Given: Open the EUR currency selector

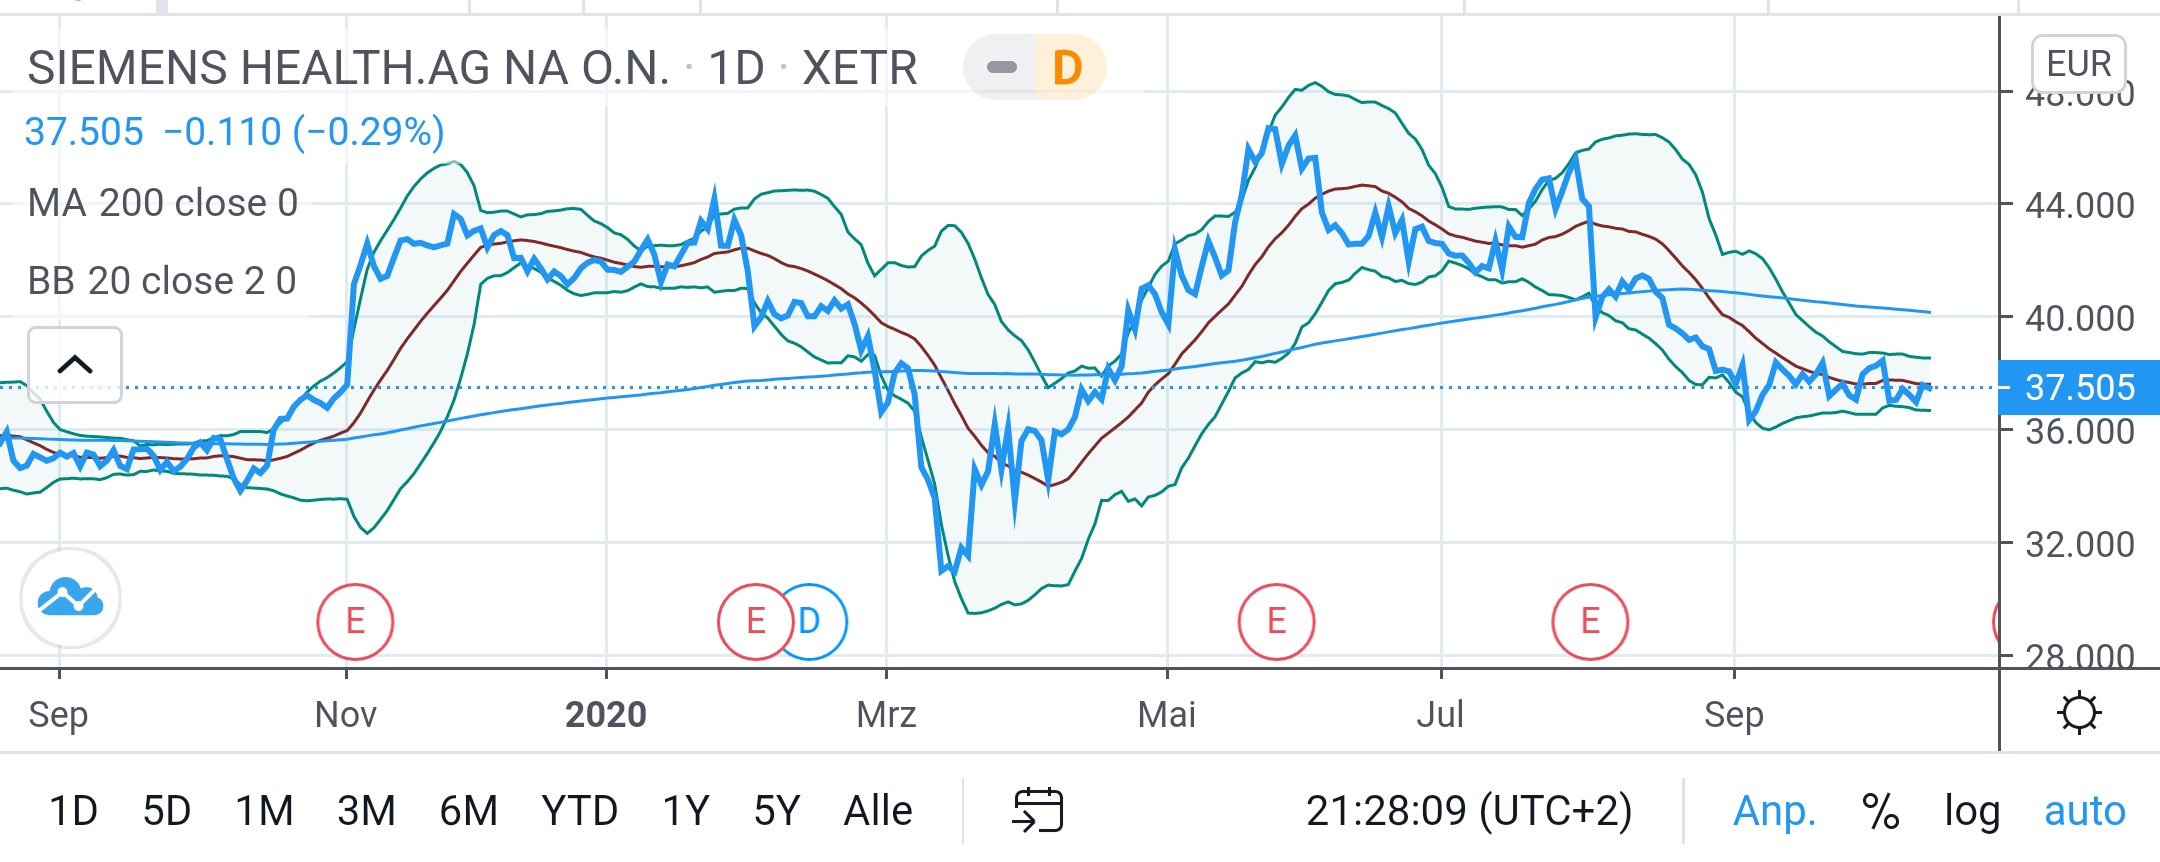Looking at the screenshot, I should click(2078, 64).
